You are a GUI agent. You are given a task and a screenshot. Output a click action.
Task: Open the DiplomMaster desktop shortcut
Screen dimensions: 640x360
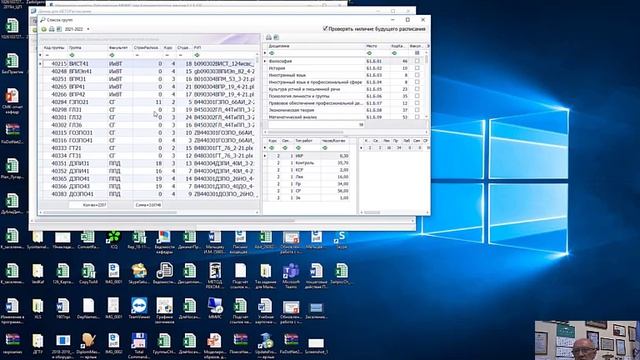pyautogui.click(x=88, y=345)
